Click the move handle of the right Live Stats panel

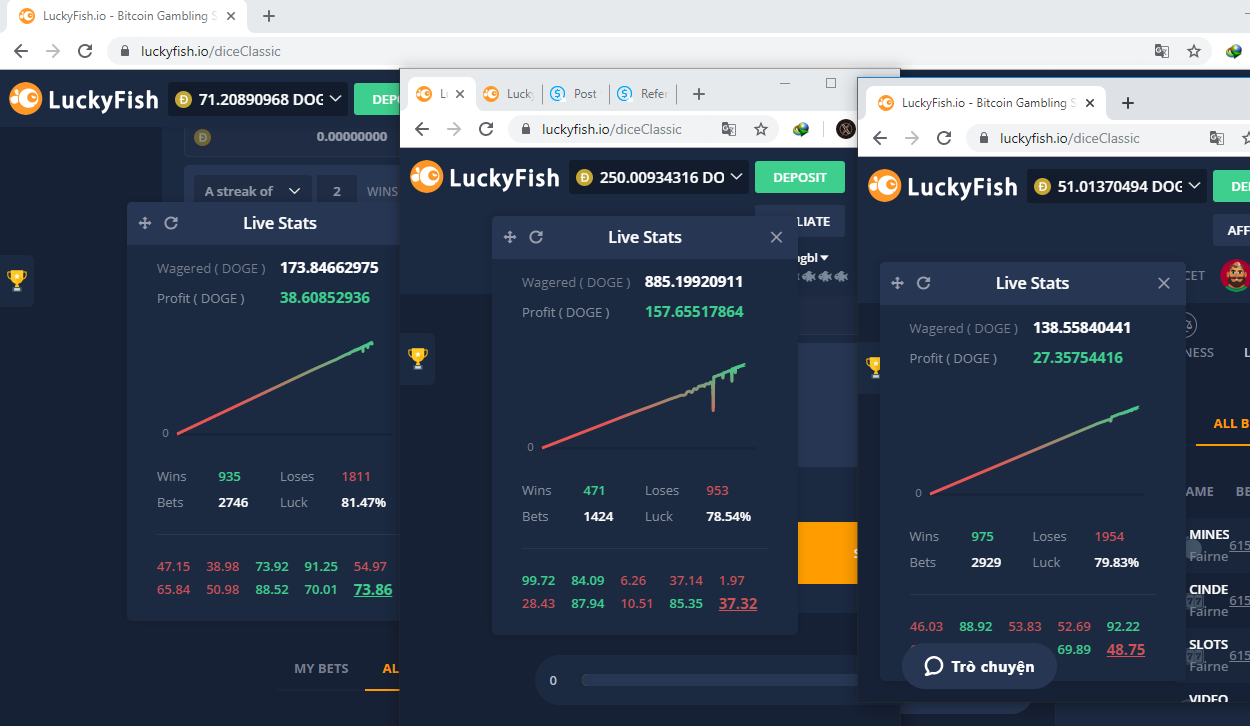tap(897, 283)
